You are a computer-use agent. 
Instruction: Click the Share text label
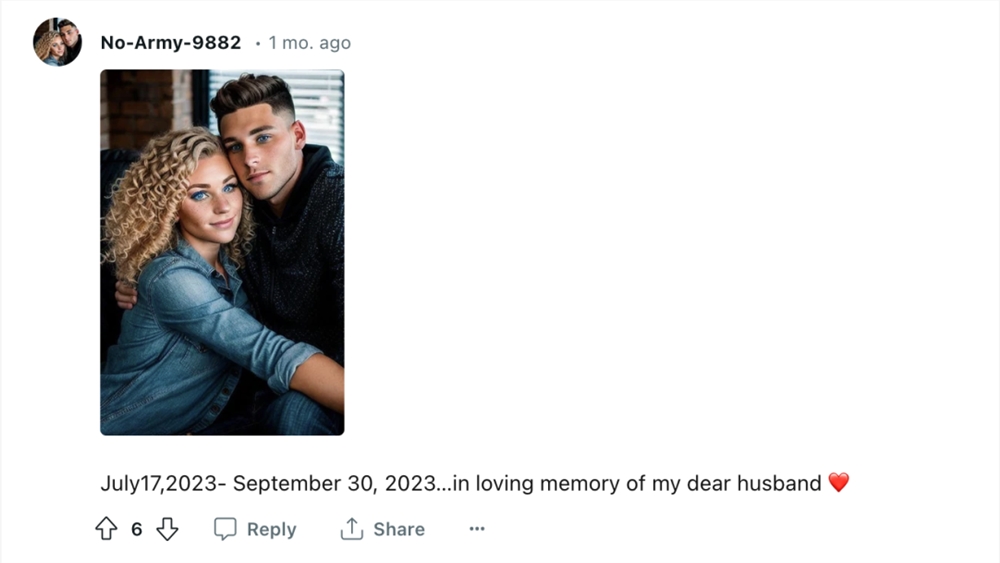(399, 529)
